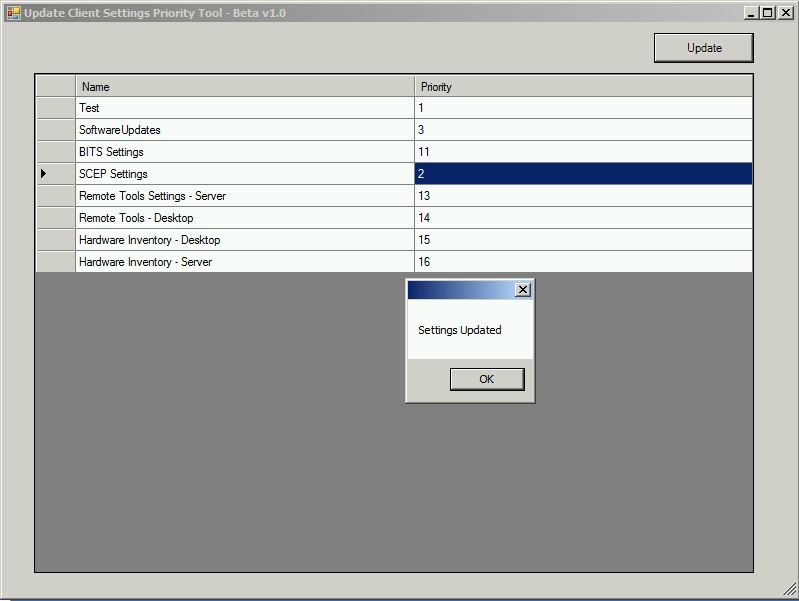This screenshot has height=601, width=799.
Task: Click the Update button
Action: [x=703, y=48]
